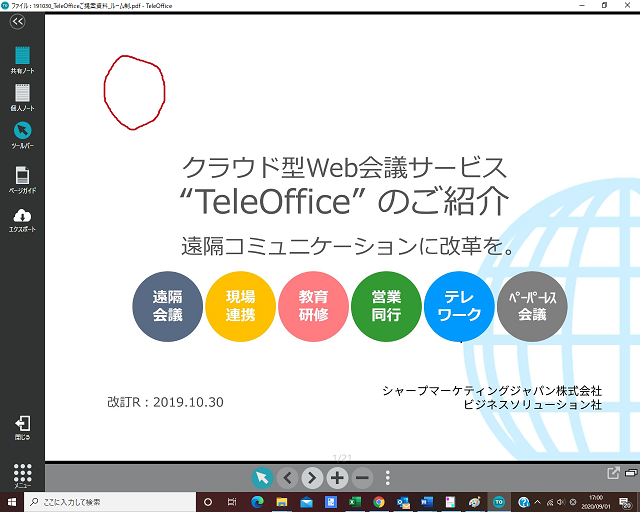640x512 pixels.
Task: Click the テレワーク blue circle
Action: (x=459, y=306)
